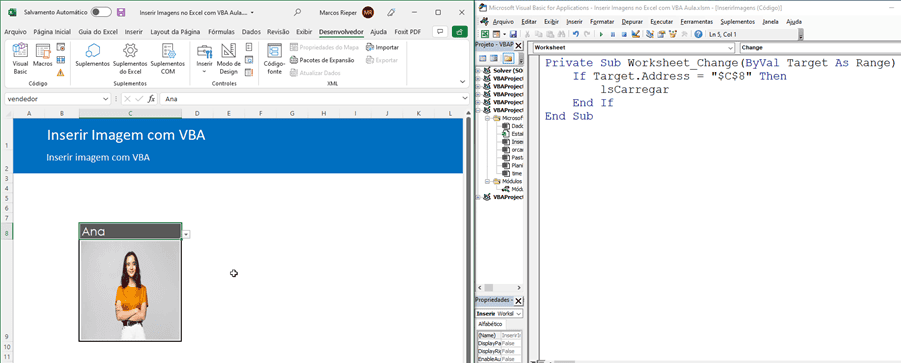
Task: Click the Reset stop icon in VBA
Action: pos(624,34)
